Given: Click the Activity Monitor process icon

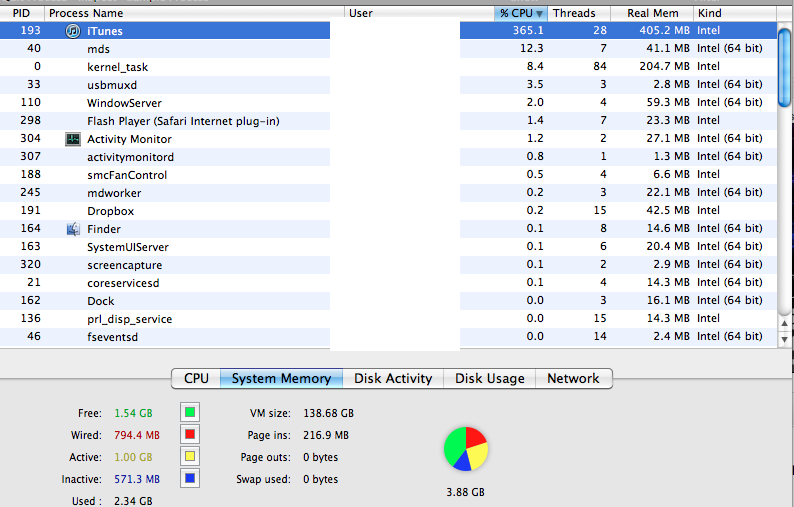Looking at the screenshot, I should (x=73, y=139).
